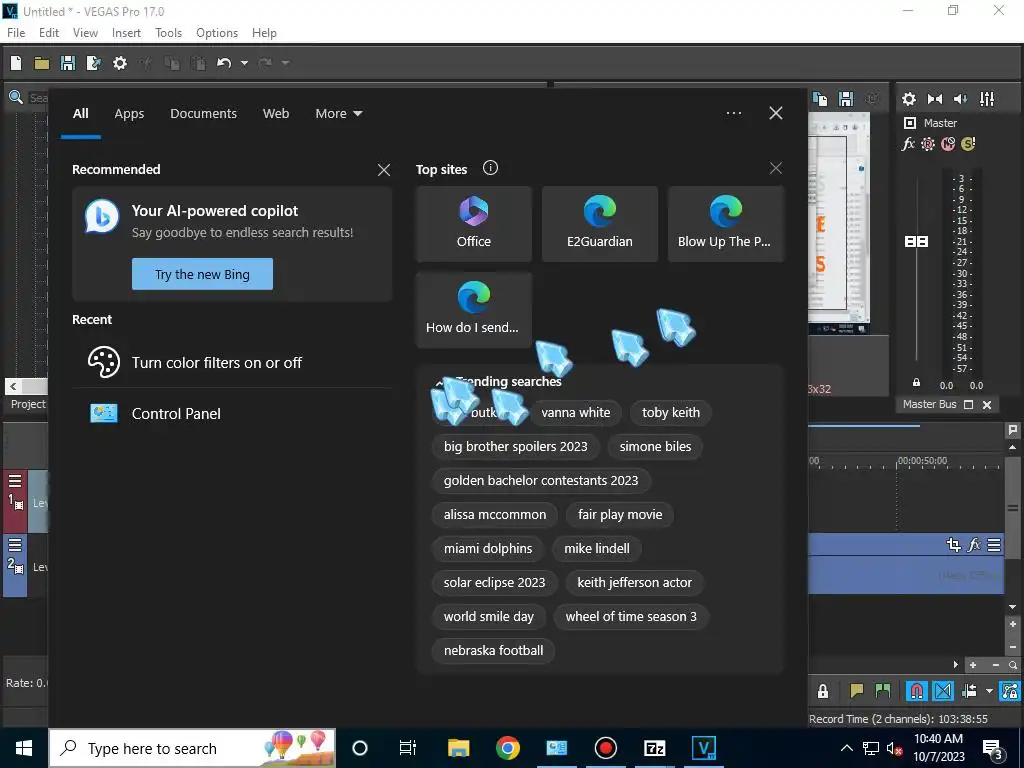This screenshot has height=768, width=1024.
Task: Open track 2 hamburger menu
Action: pyautogui.click(x=15, y=545)
